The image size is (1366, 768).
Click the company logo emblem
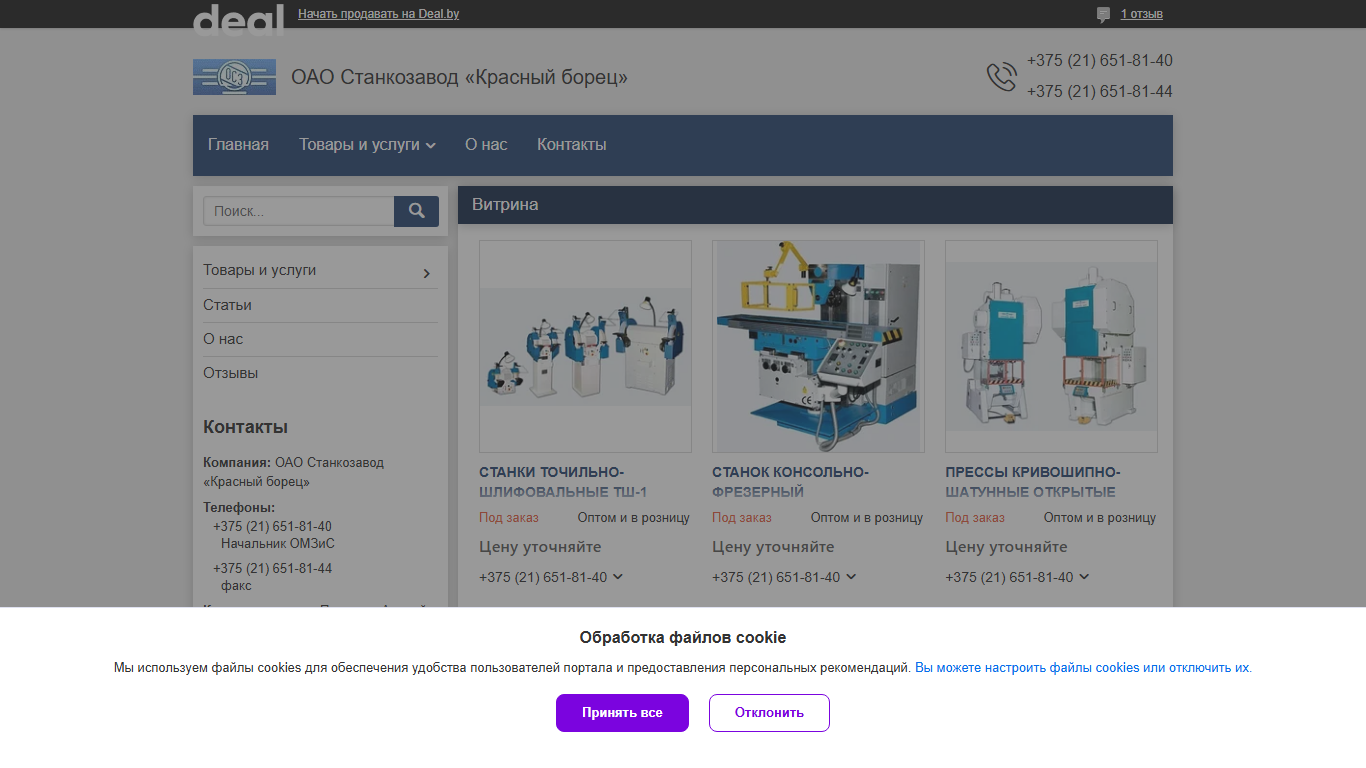pos(234,77)
